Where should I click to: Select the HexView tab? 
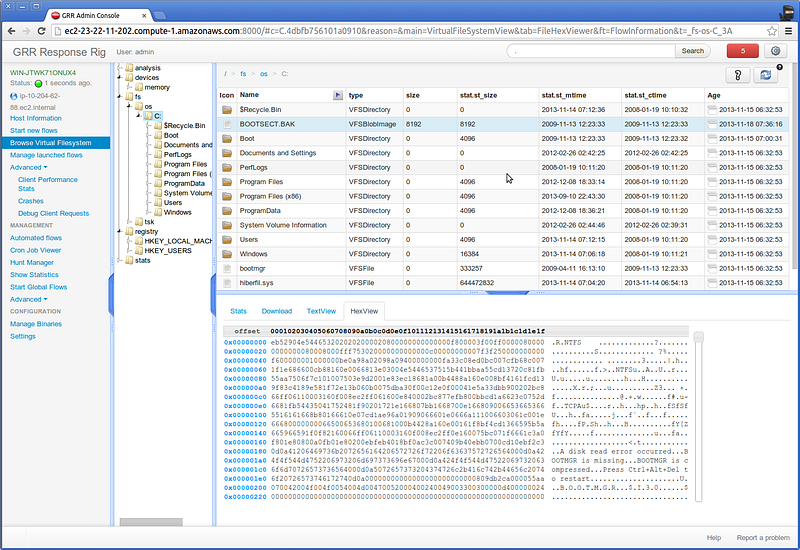click(x=364, y=311)
